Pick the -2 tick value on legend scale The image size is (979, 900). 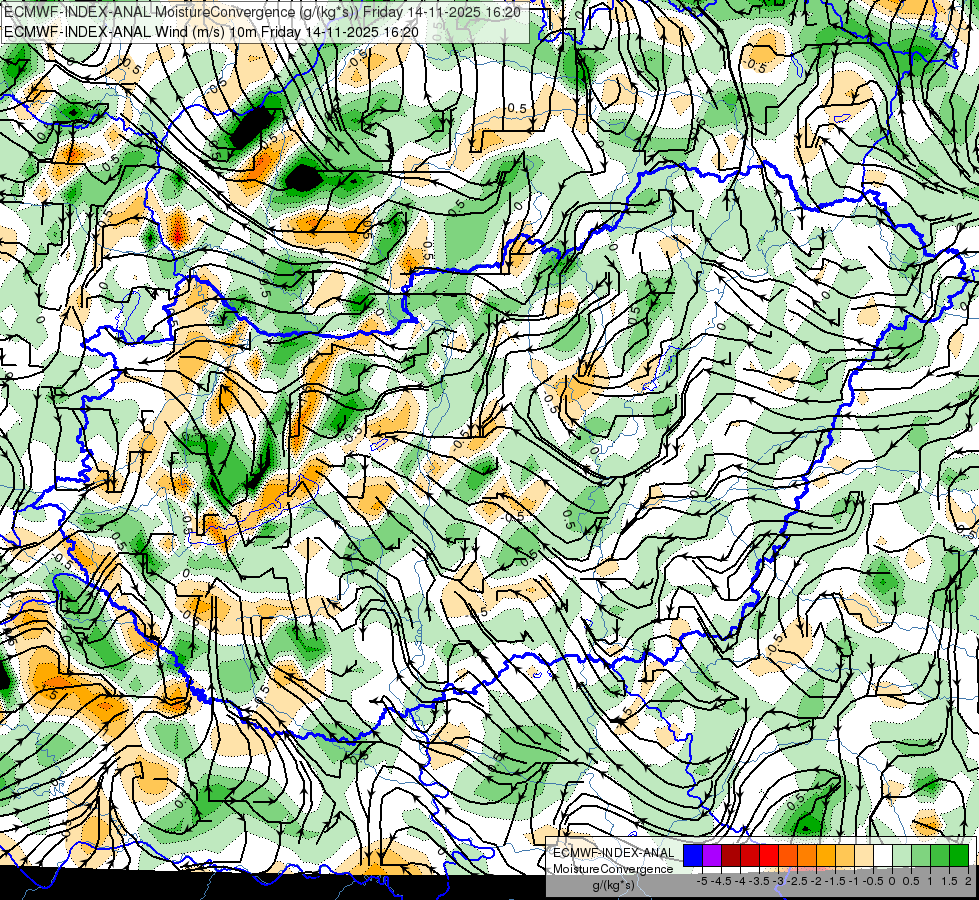(816, 881)
